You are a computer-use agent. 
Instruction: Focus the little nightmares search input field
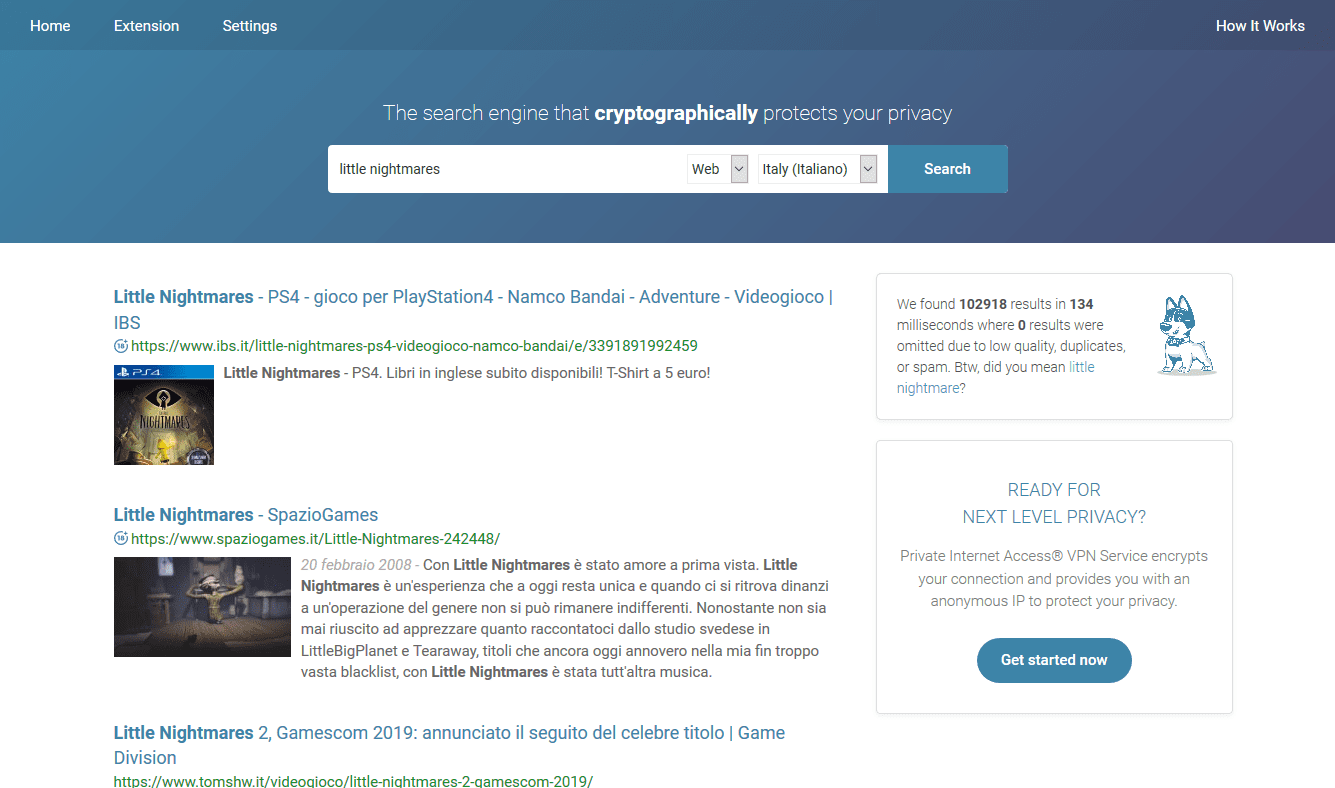[x=505, y=169]
